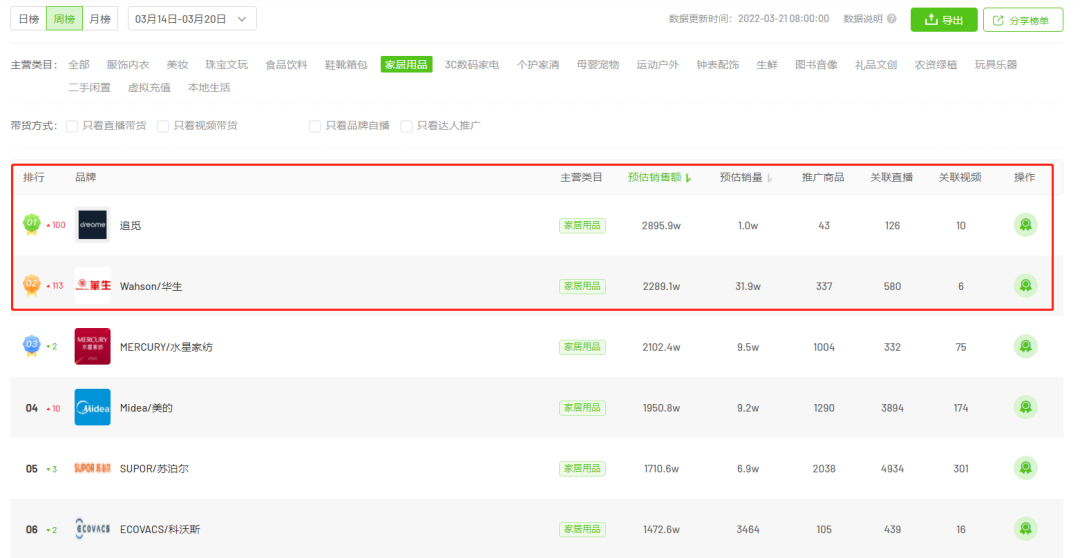
Task: Filter by 个护家清 category
Action: click(538, 65)
